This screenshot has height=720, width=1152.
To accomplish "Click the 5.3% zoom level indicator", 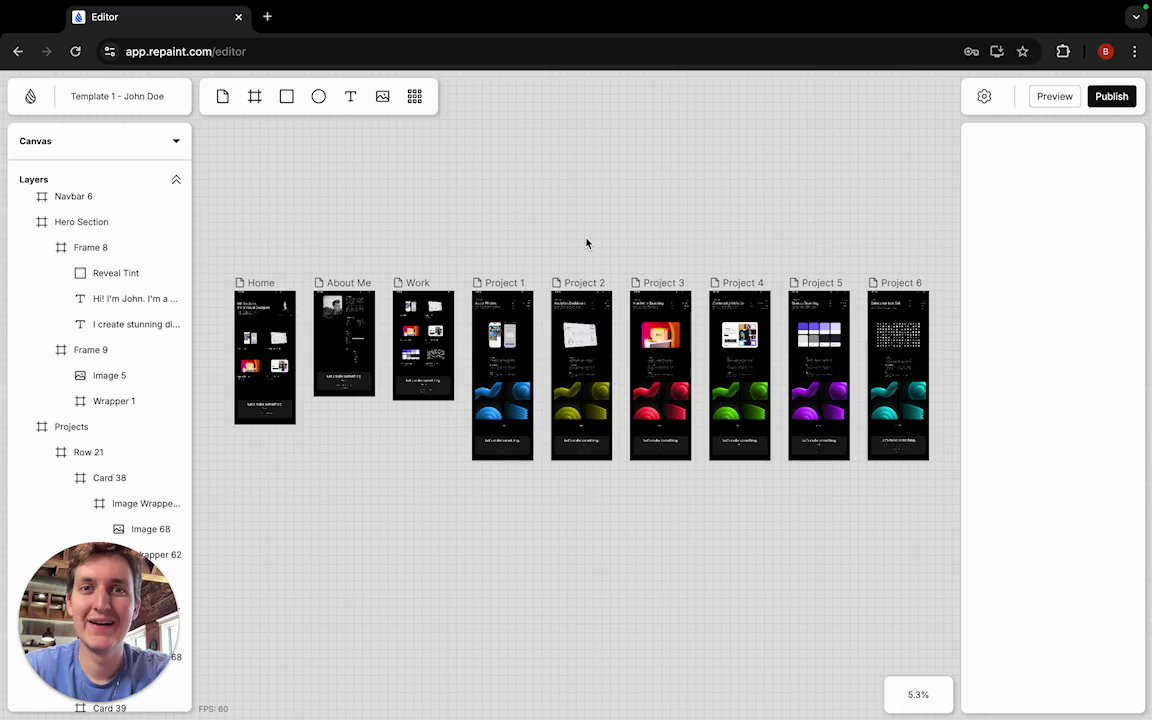I will tap(918, 694).
